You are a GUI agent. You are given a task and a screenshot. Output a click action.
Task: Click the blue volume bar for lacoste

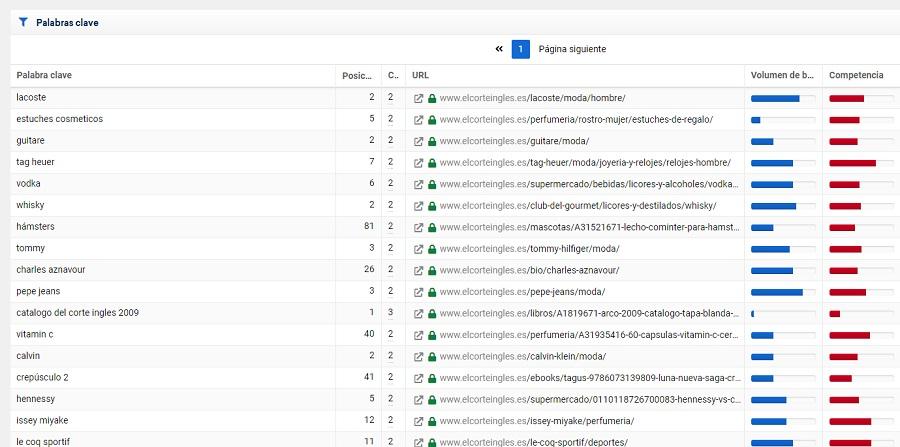coord(775,98)
